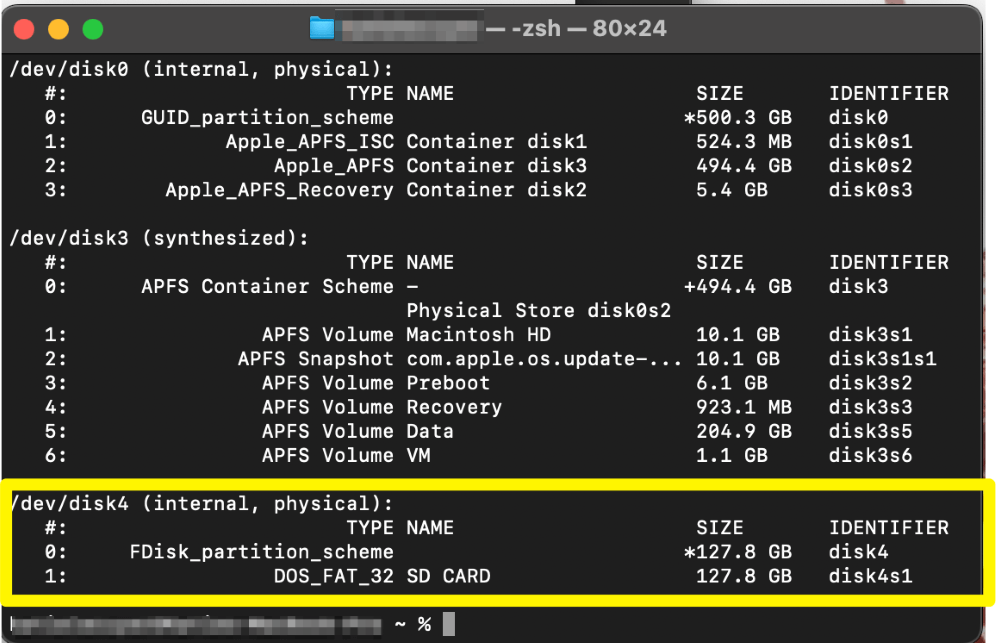Click the "disk3s6" identifier
Image resolution: width=996 pixels, height=643 pixels.
870,456
